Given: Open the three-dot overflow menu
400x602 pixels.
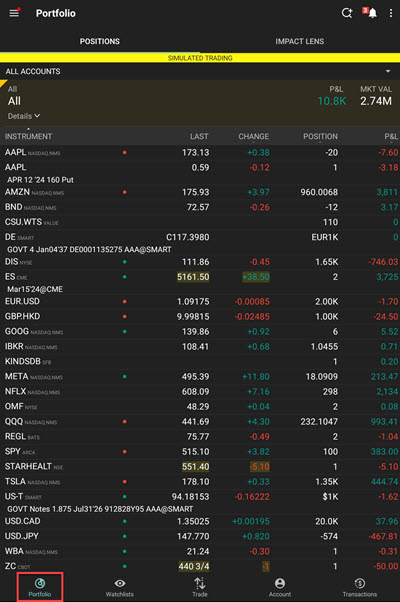Looking at the screenshot, I should coord(391,13).
